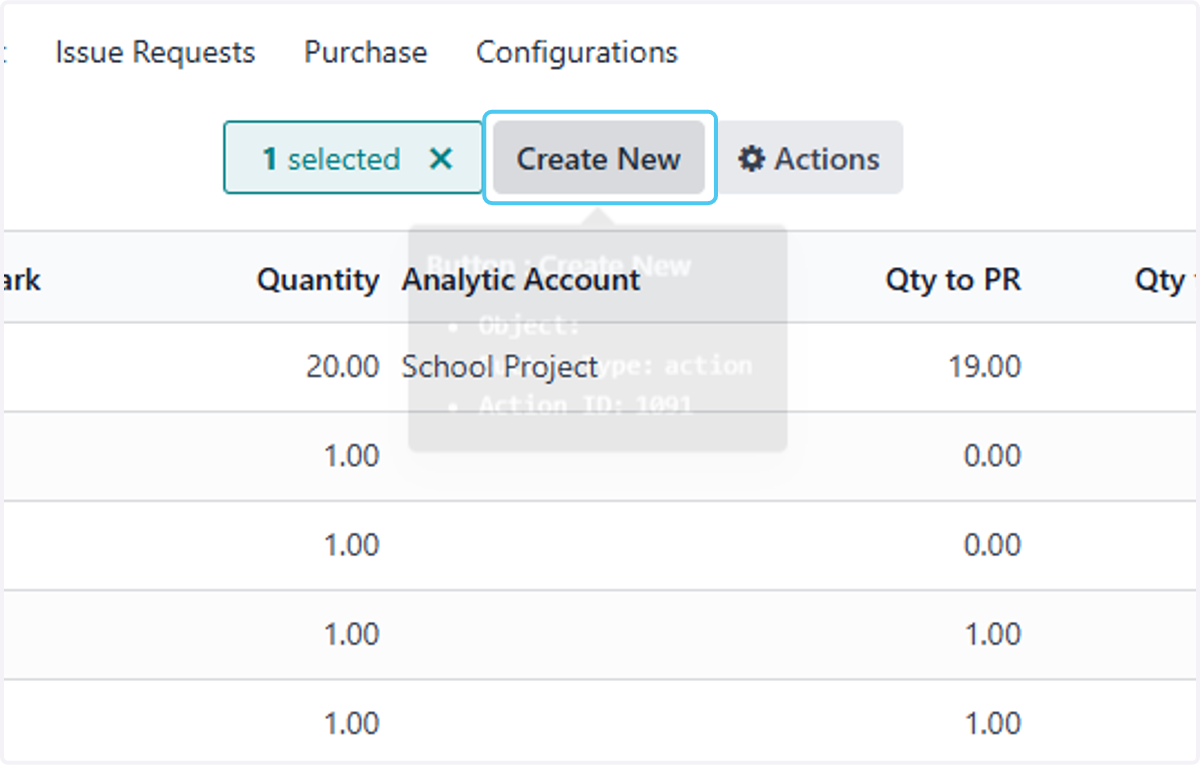Open the Actions gear menu
1200x765 pixels.
pyautogui.click(x=809, y=158)
